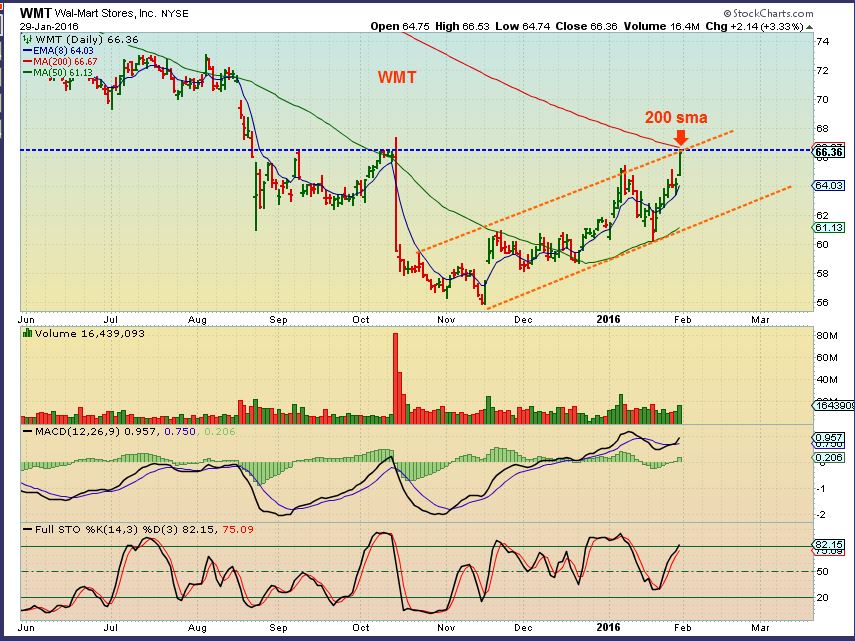Click the Close 66.36 value in header
This screenshot has width=855, height=641.
pyautogui.click(x=586, y=26)
